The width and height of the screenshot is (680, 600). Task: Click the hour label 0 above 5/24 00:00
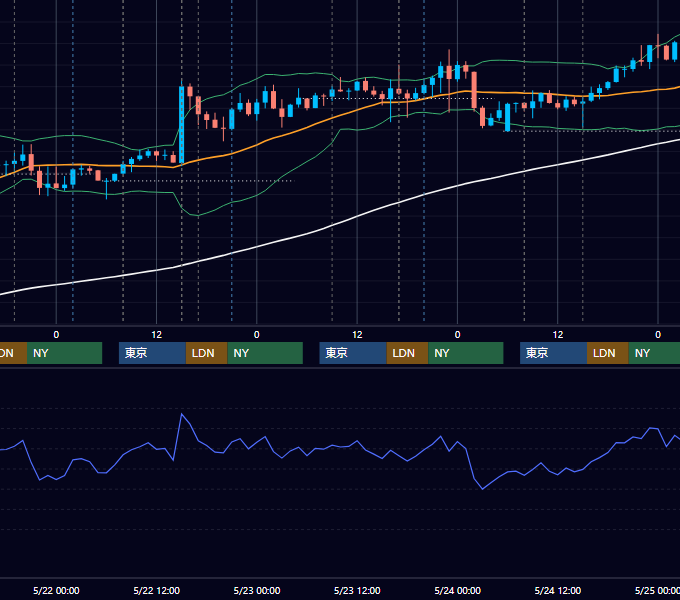(x=457, y=335)
